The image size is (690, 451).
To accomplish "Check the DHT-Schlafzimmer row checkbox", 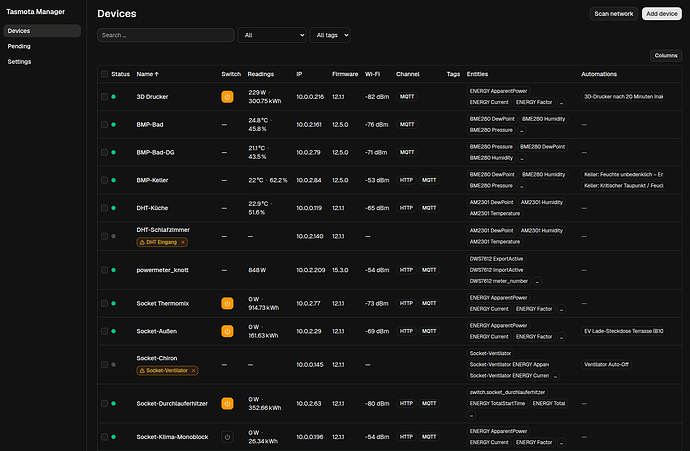I will (104, 237).
